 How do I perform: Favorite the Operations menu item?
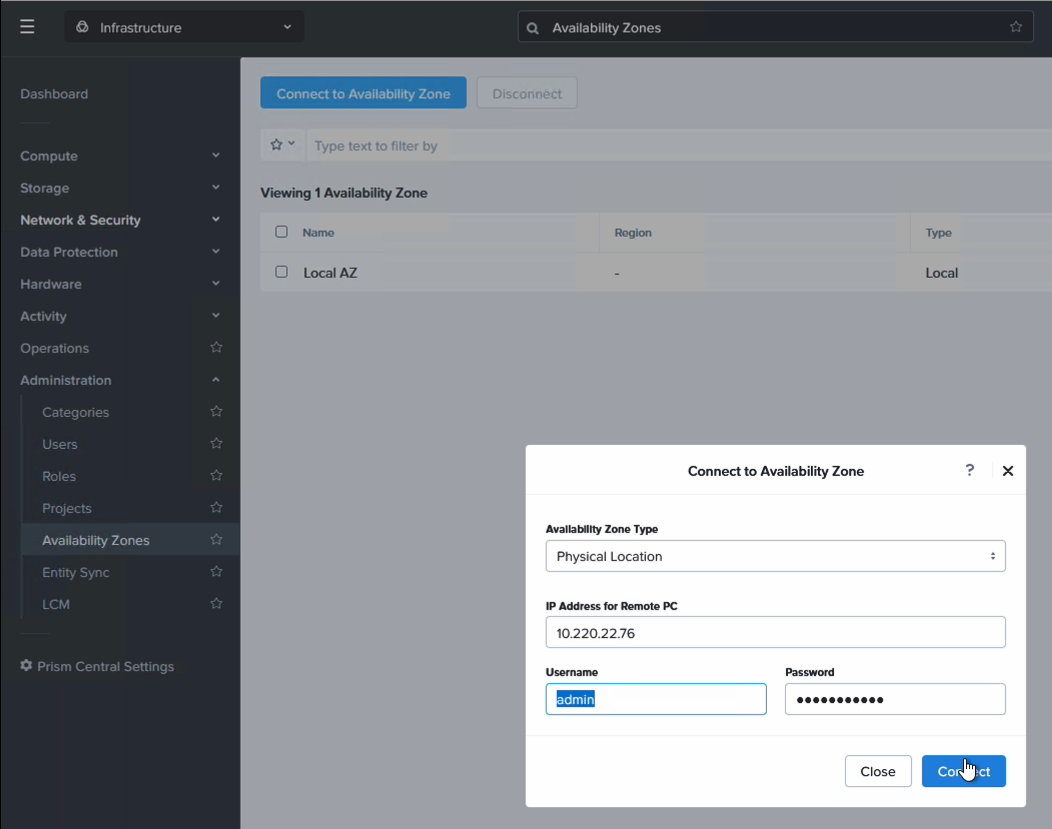click(x=216, y=347)
